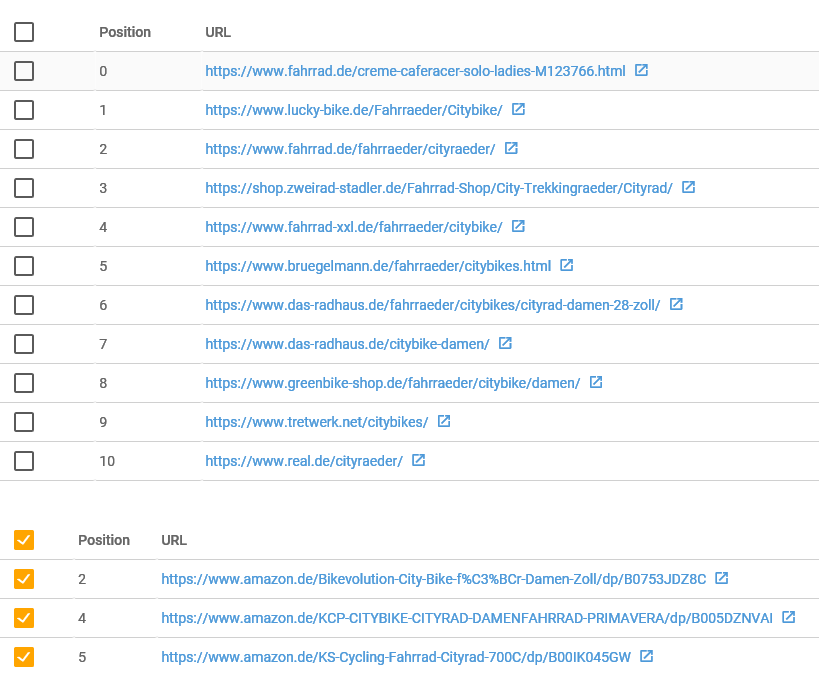
Task: Follow the real.de/cityraeder/ link
Action: pyautogui.click(x=304, y=461)
